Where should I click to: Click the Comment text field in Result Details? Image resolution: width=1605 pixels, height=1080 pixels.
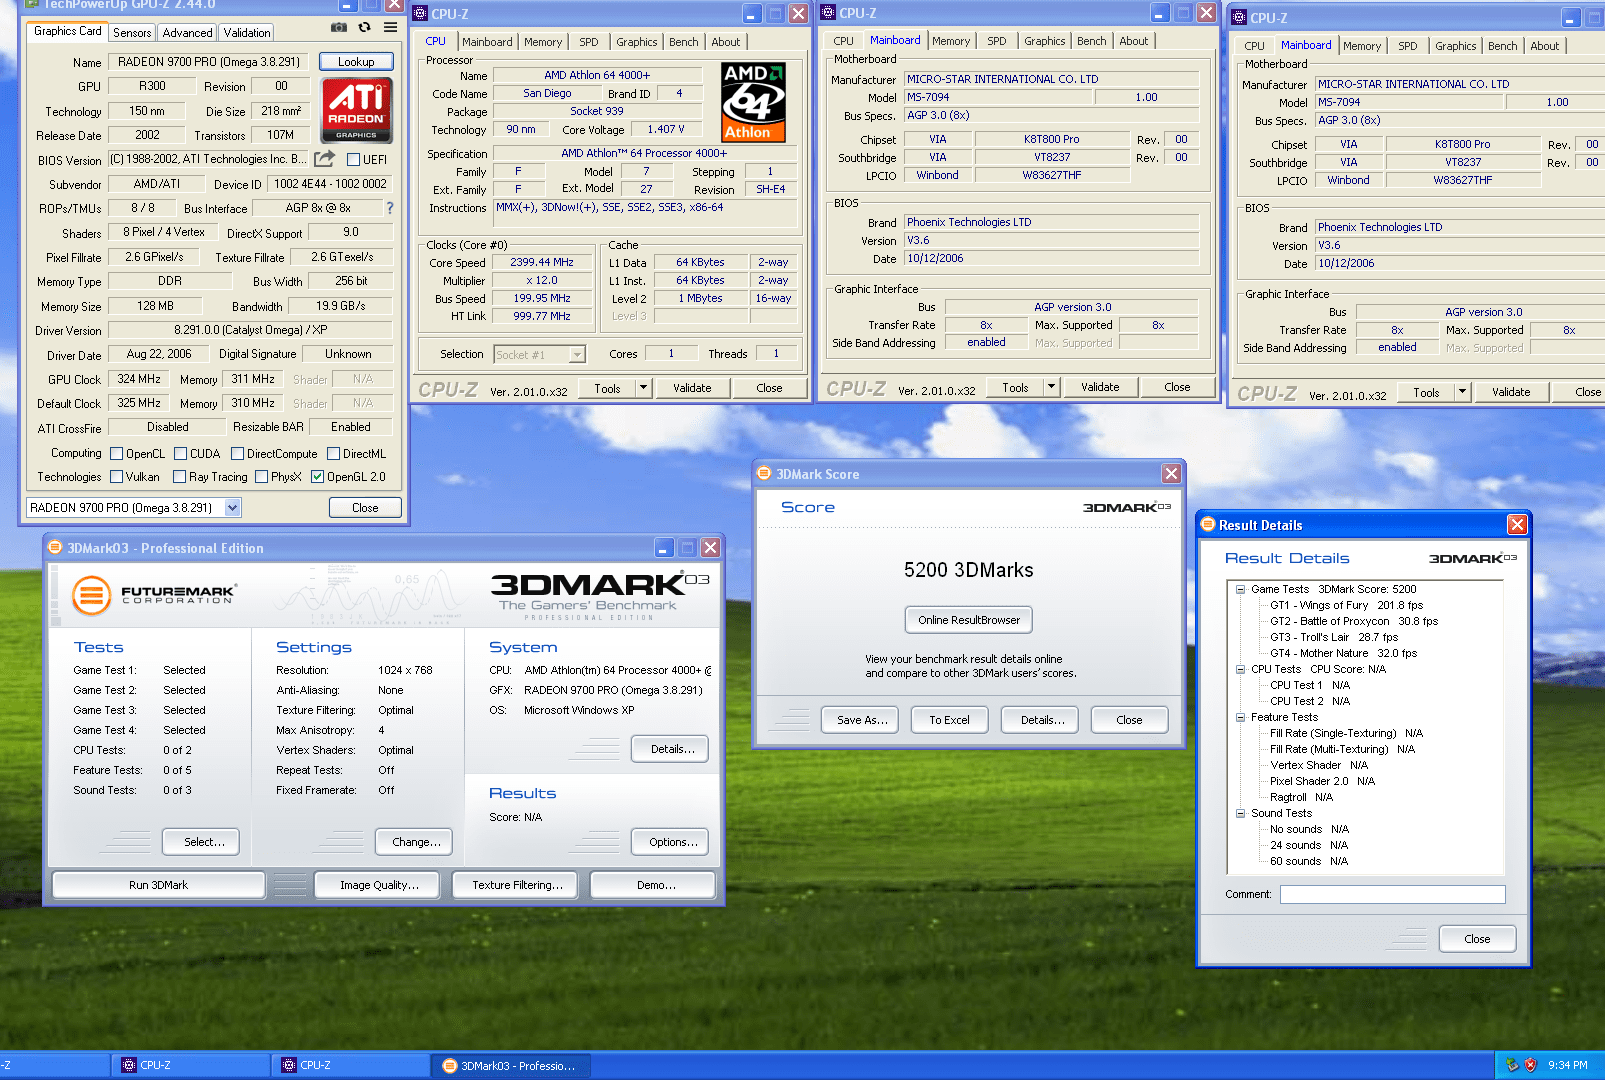1392,894
